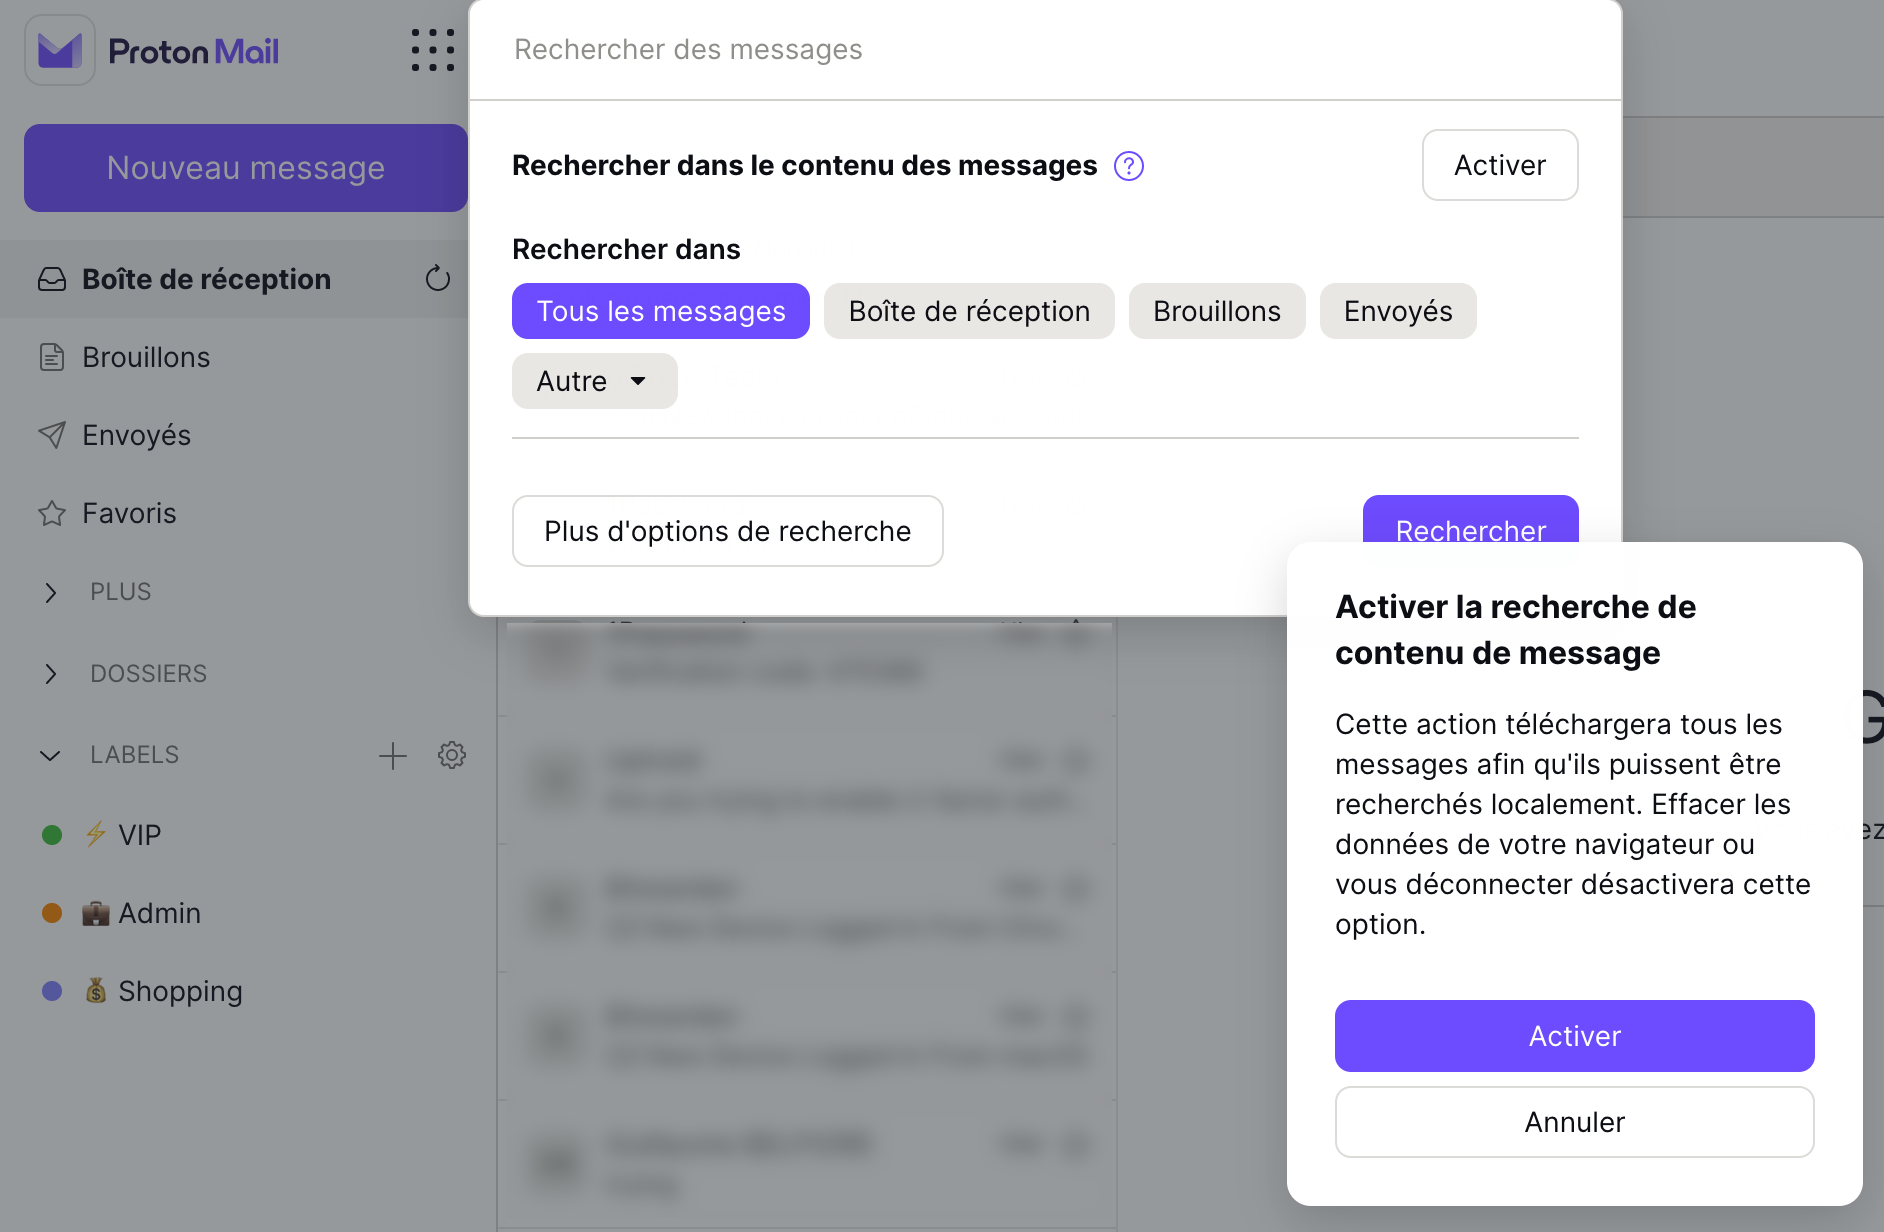Select Boîte de réception search filter

[x=969, y=311]
